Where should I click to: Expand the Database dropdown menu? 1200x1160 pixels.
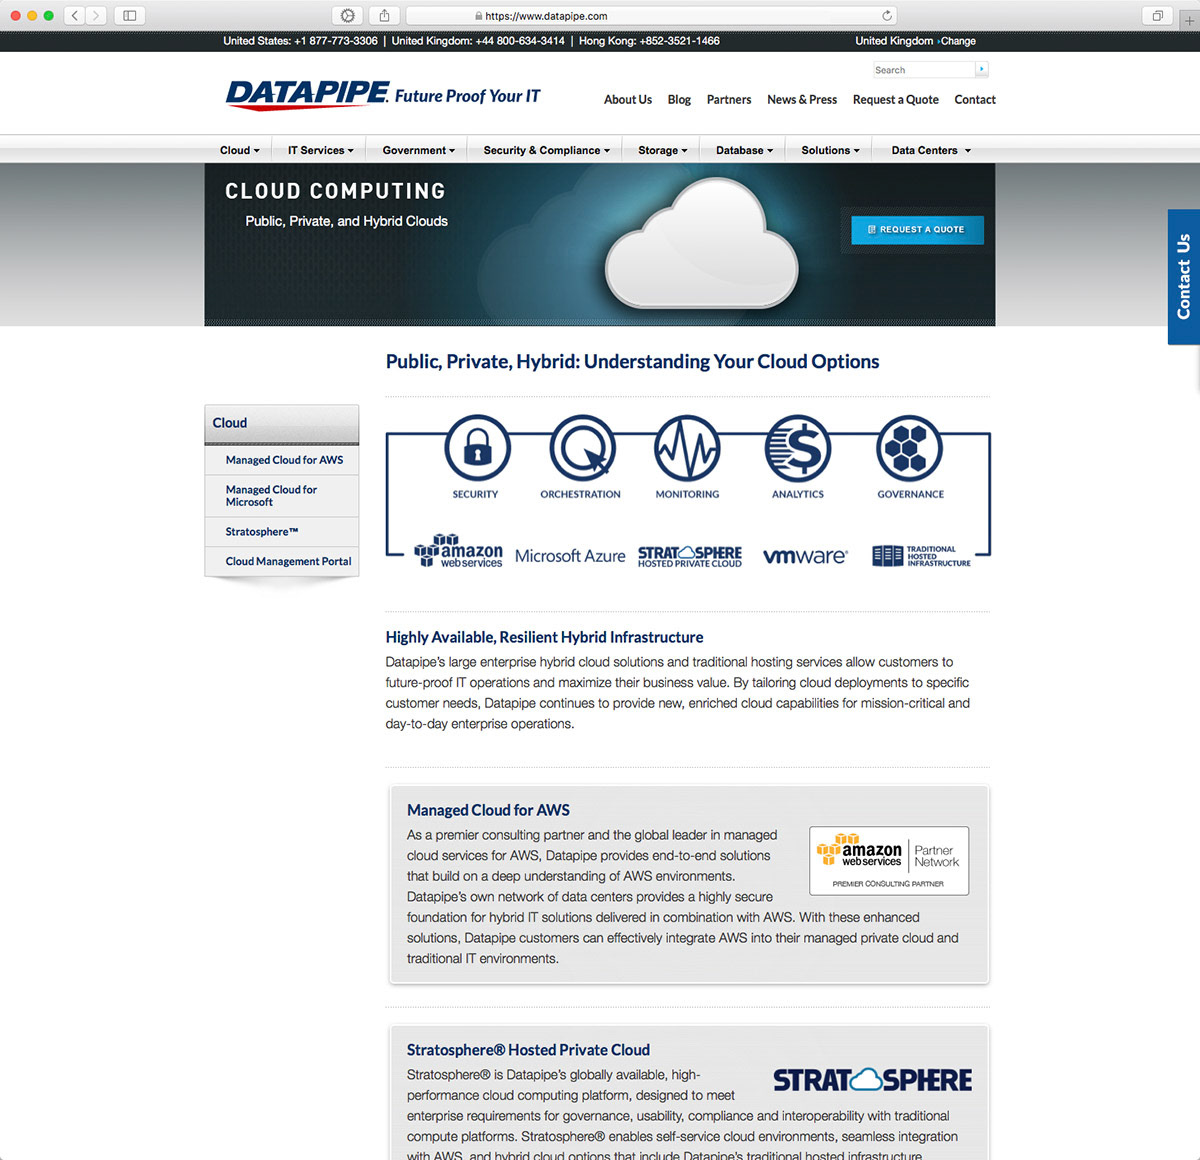point(744,150)
